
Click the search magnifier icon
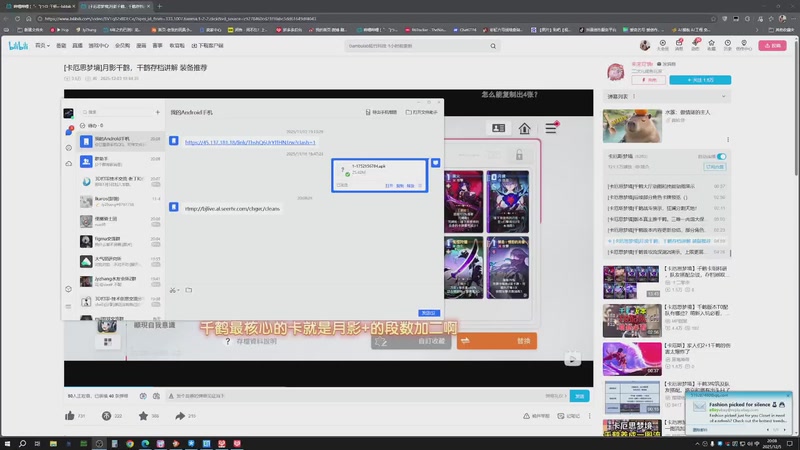tap(493, 46)
